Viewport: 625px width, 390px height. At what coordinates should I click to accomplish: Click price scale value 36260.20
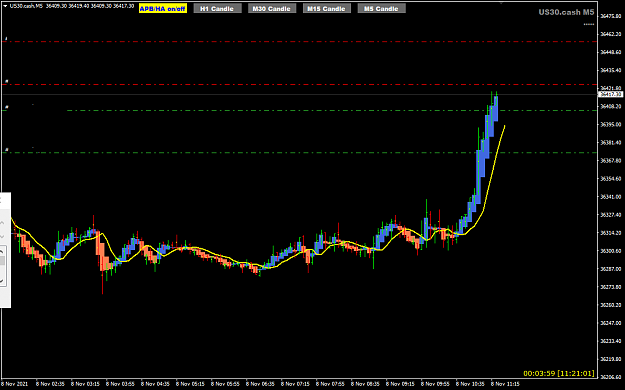(611, 305)
